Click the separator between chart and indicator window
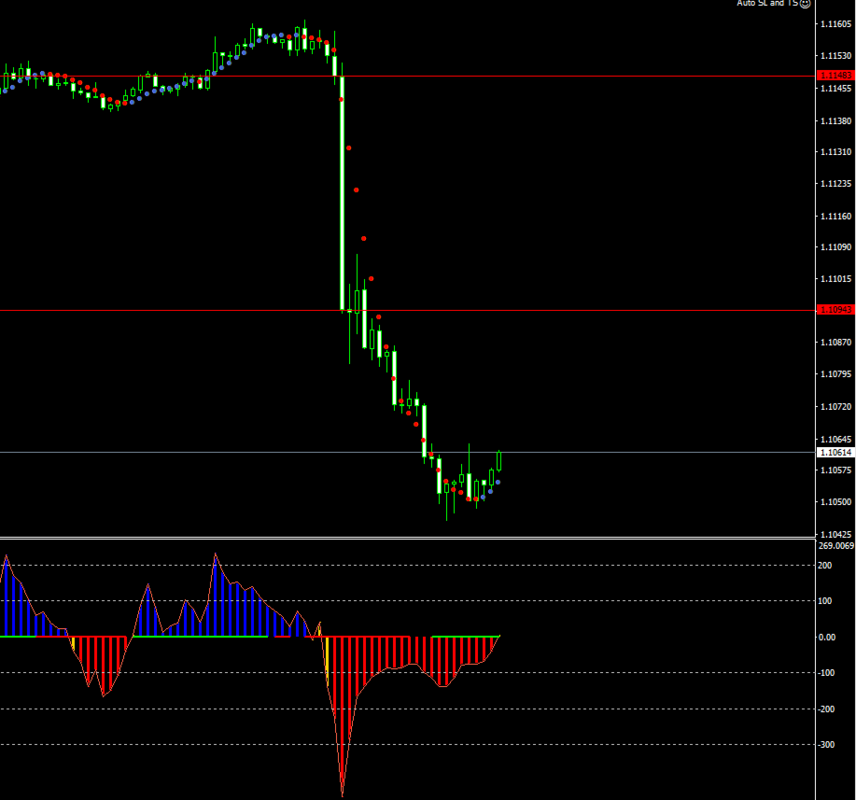Image resolution: width=856 pixels, height=800 pixels. pos(407,538)
